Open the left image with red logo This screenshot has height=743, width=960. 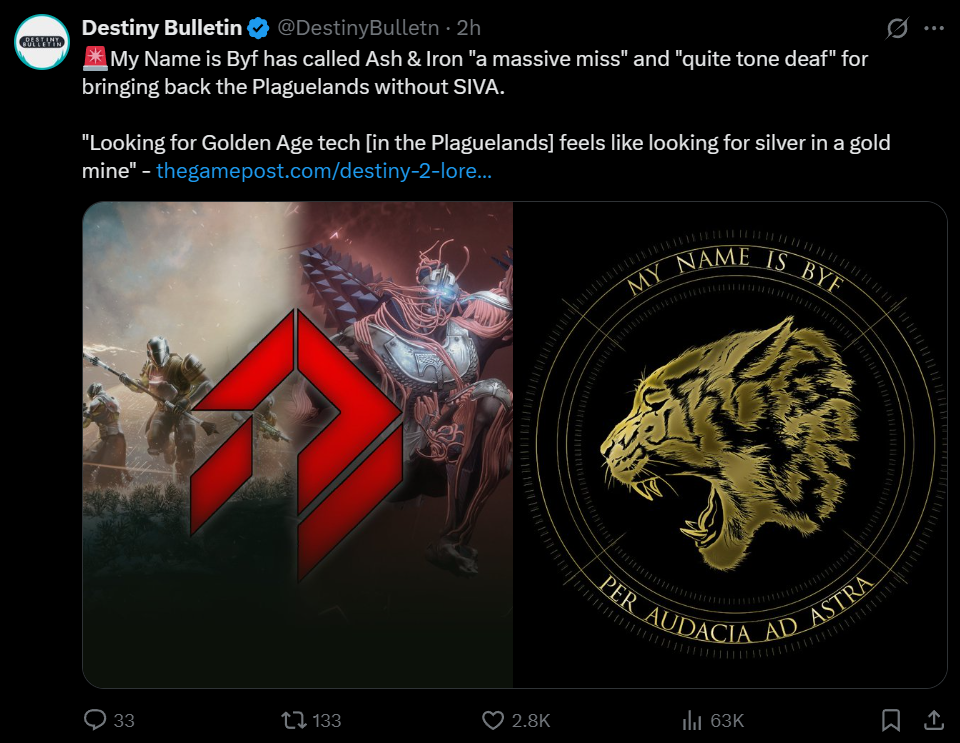click(x=298, y=444)
